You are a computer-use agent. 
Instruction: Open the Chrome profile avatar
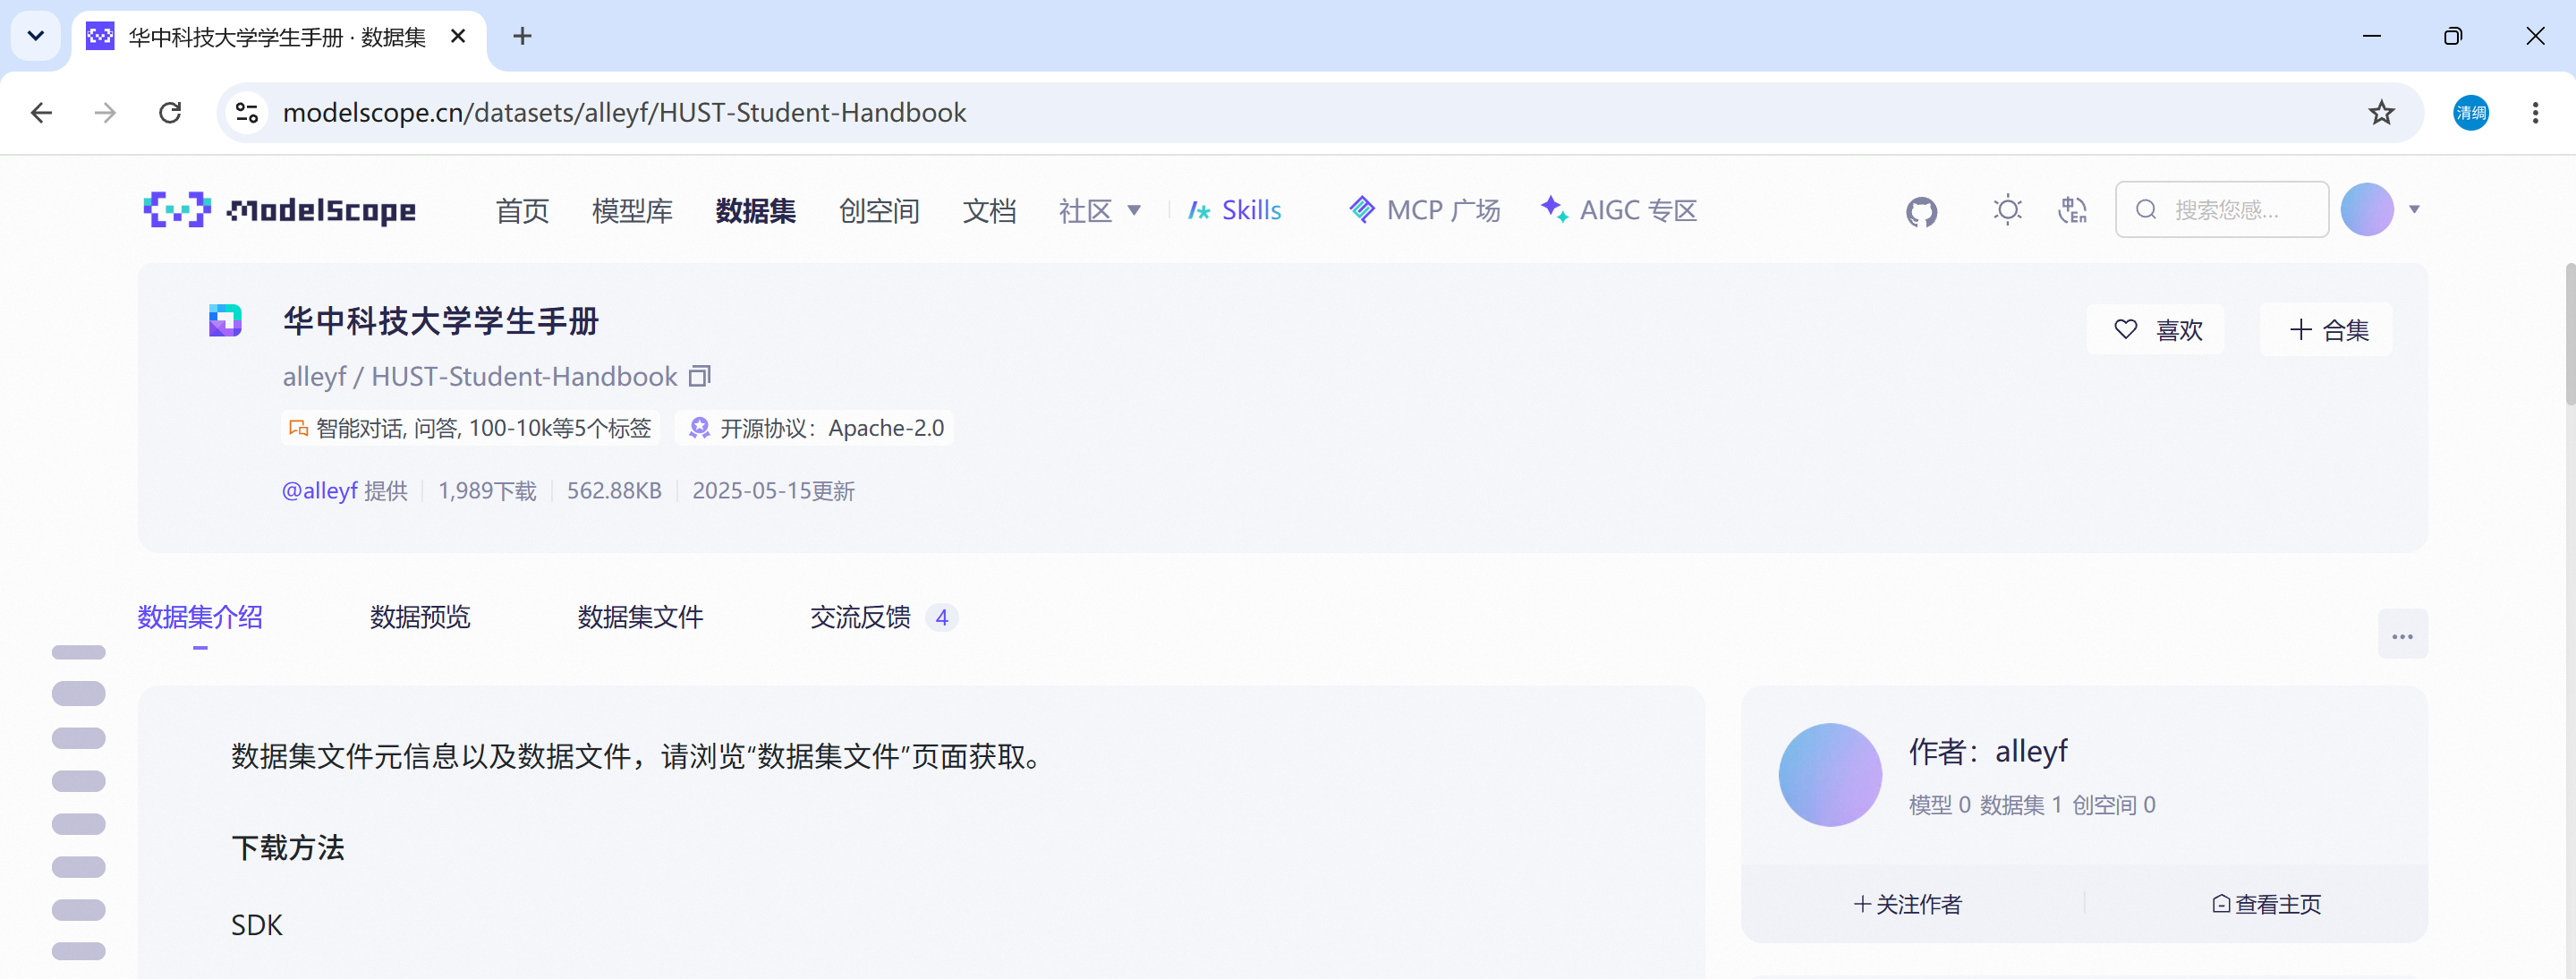pos(2470,113)
